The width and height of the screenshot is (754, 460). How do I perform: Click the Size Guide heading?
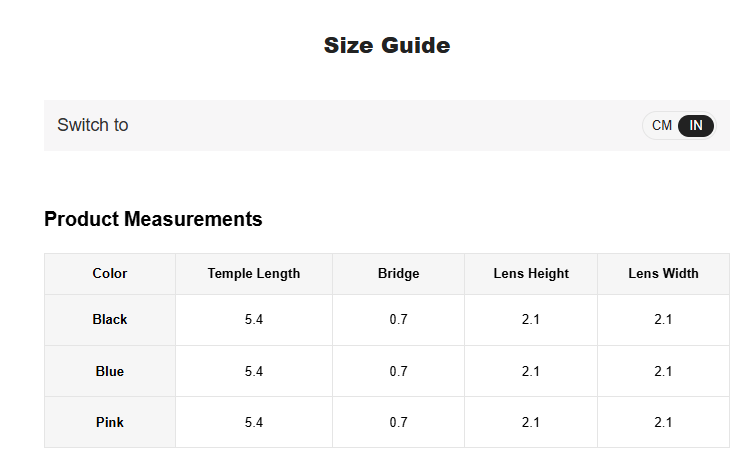[387, 46]
